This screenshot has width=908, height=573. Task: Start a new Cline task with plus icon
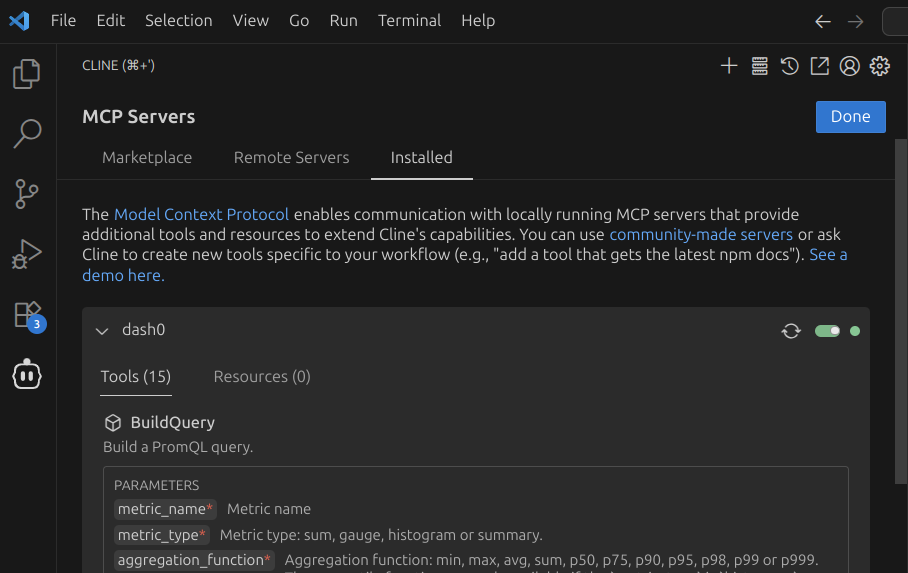tap(729, 66)
